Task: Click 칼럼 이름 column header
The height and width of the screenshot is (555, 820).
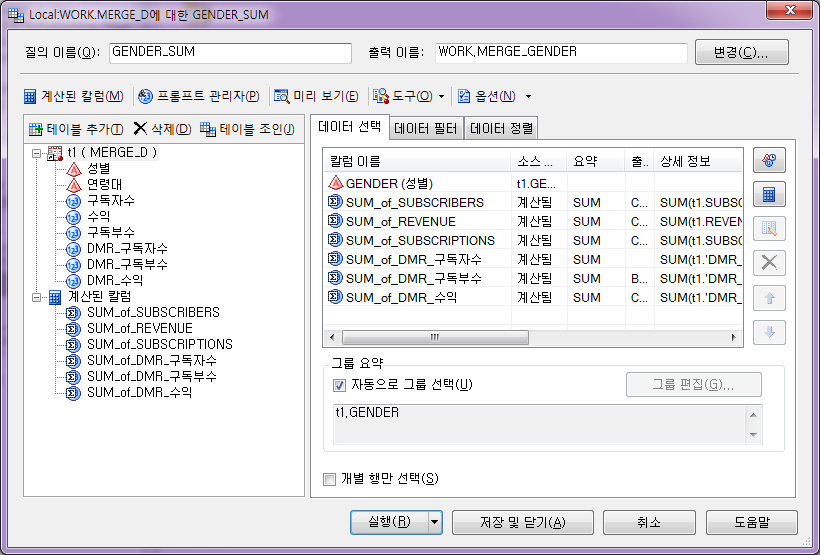Action: pos(417,162)
